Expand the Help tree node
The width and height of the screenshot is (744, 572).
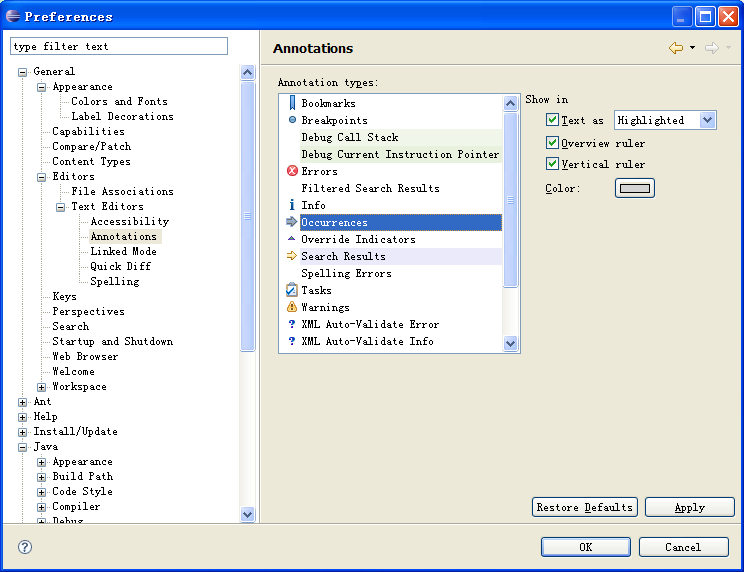(x=22, y=417)
